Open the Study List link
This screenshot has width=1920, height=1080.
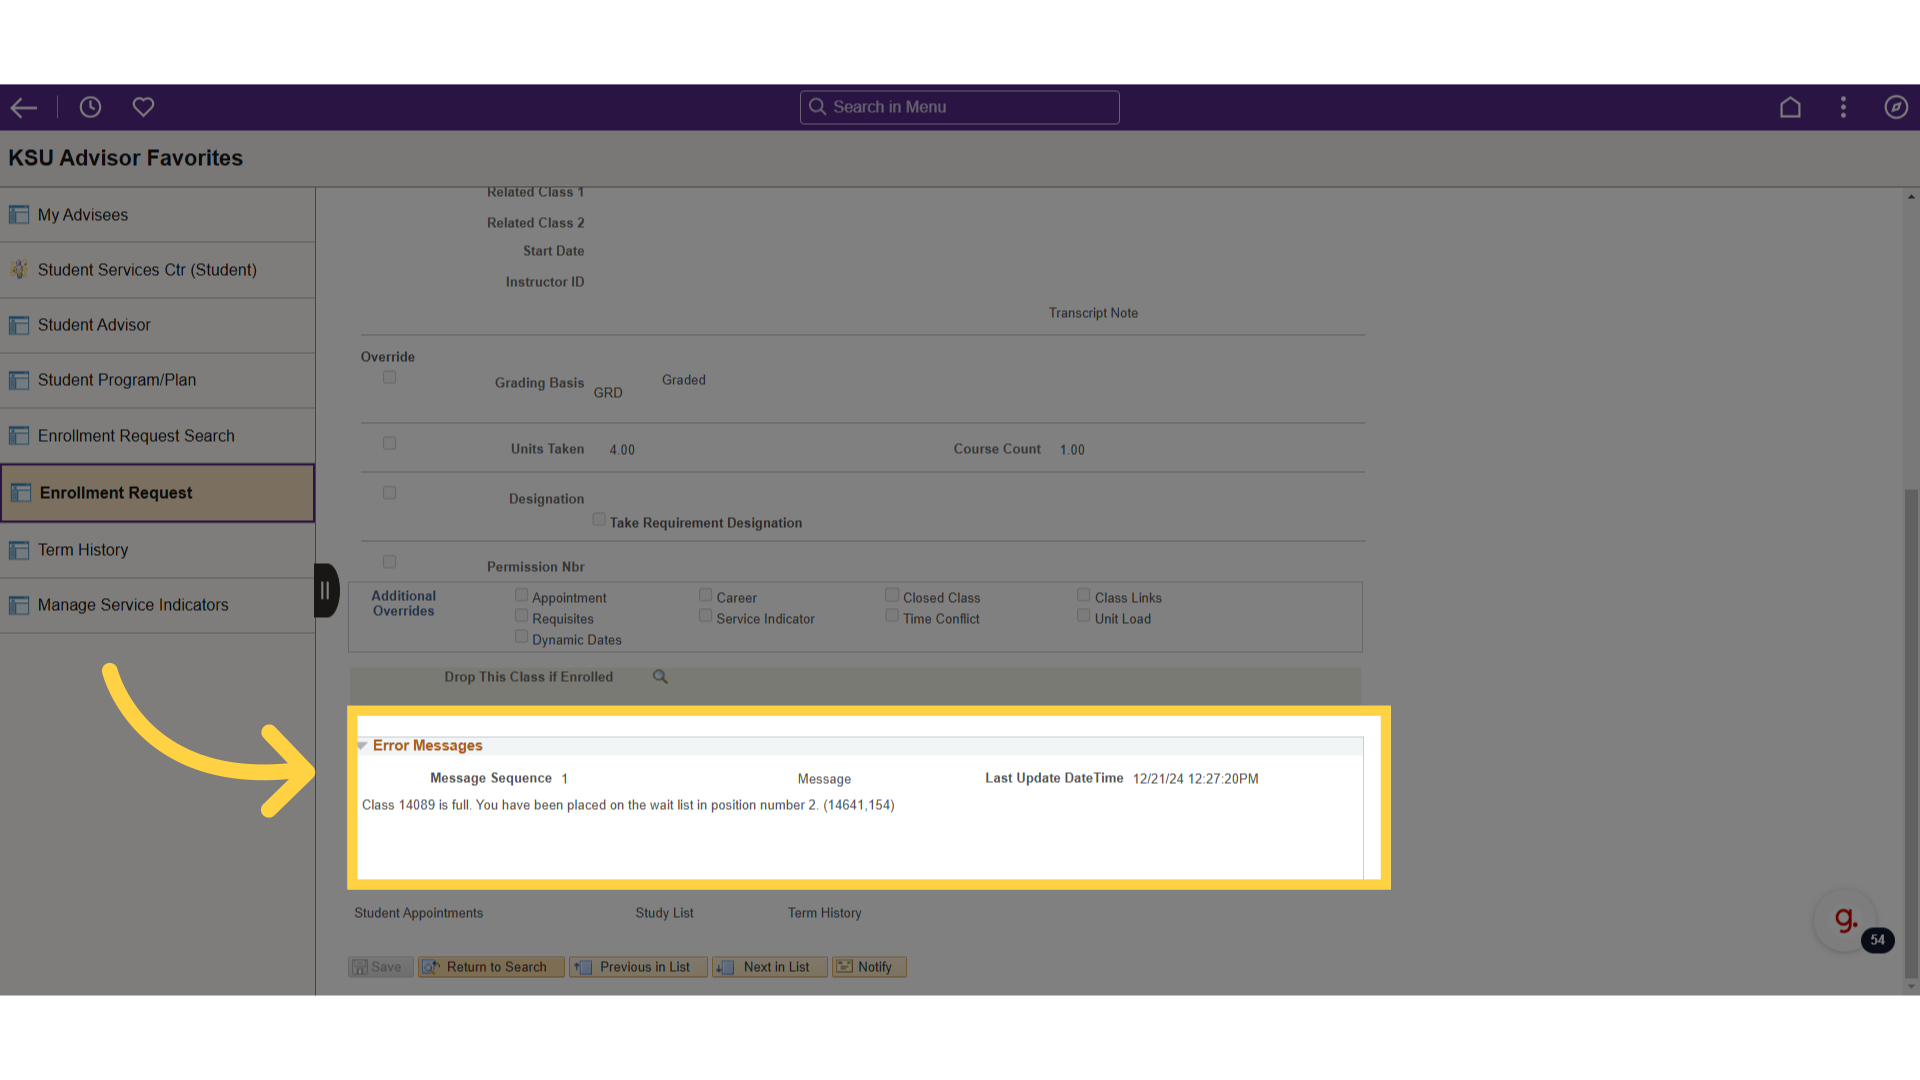(x=664, y=913)
